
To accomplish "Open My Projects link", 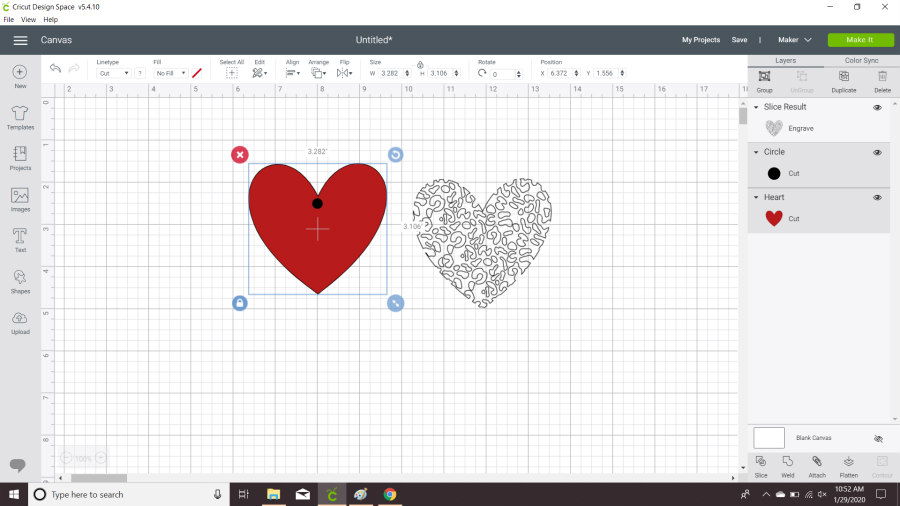I will coord(700,40).
